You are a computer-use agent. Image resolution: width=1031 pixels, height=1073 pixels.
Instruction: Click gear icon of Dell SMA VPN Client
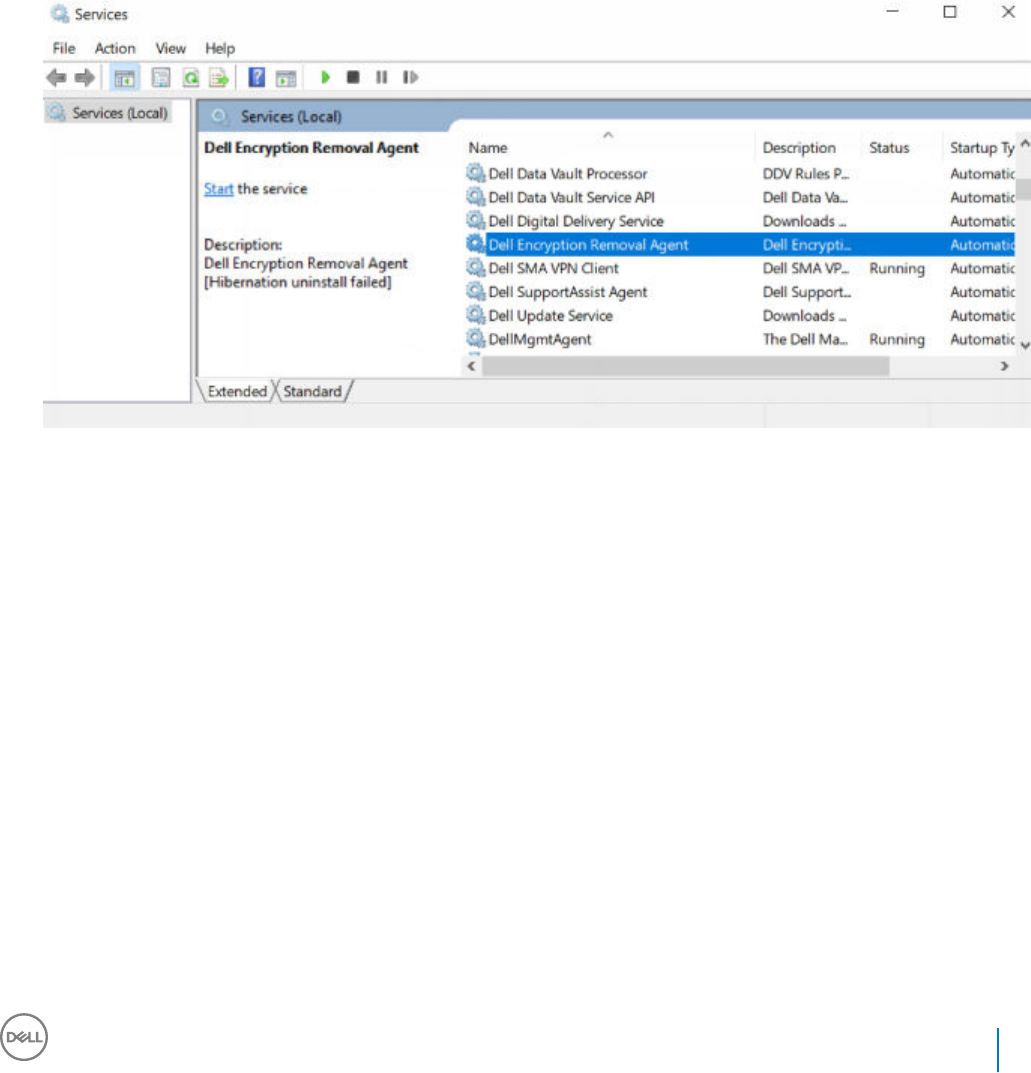475,268
